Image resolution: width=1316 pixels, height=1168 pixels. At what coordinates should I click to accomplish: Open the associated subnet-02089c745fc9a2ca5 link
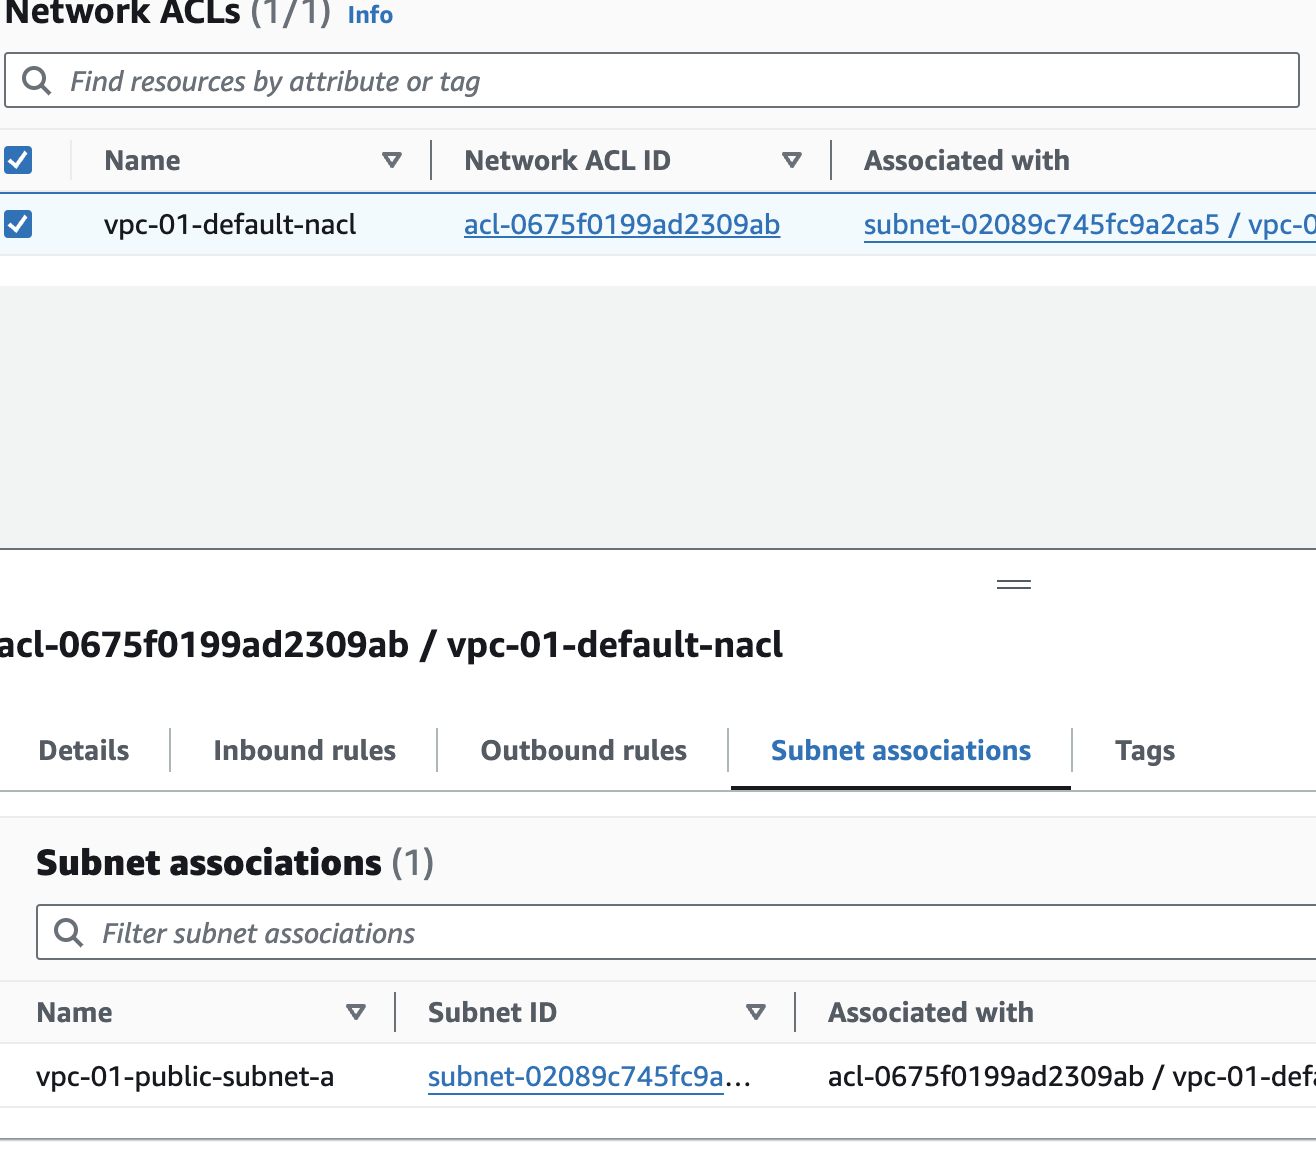(1040, 225)
